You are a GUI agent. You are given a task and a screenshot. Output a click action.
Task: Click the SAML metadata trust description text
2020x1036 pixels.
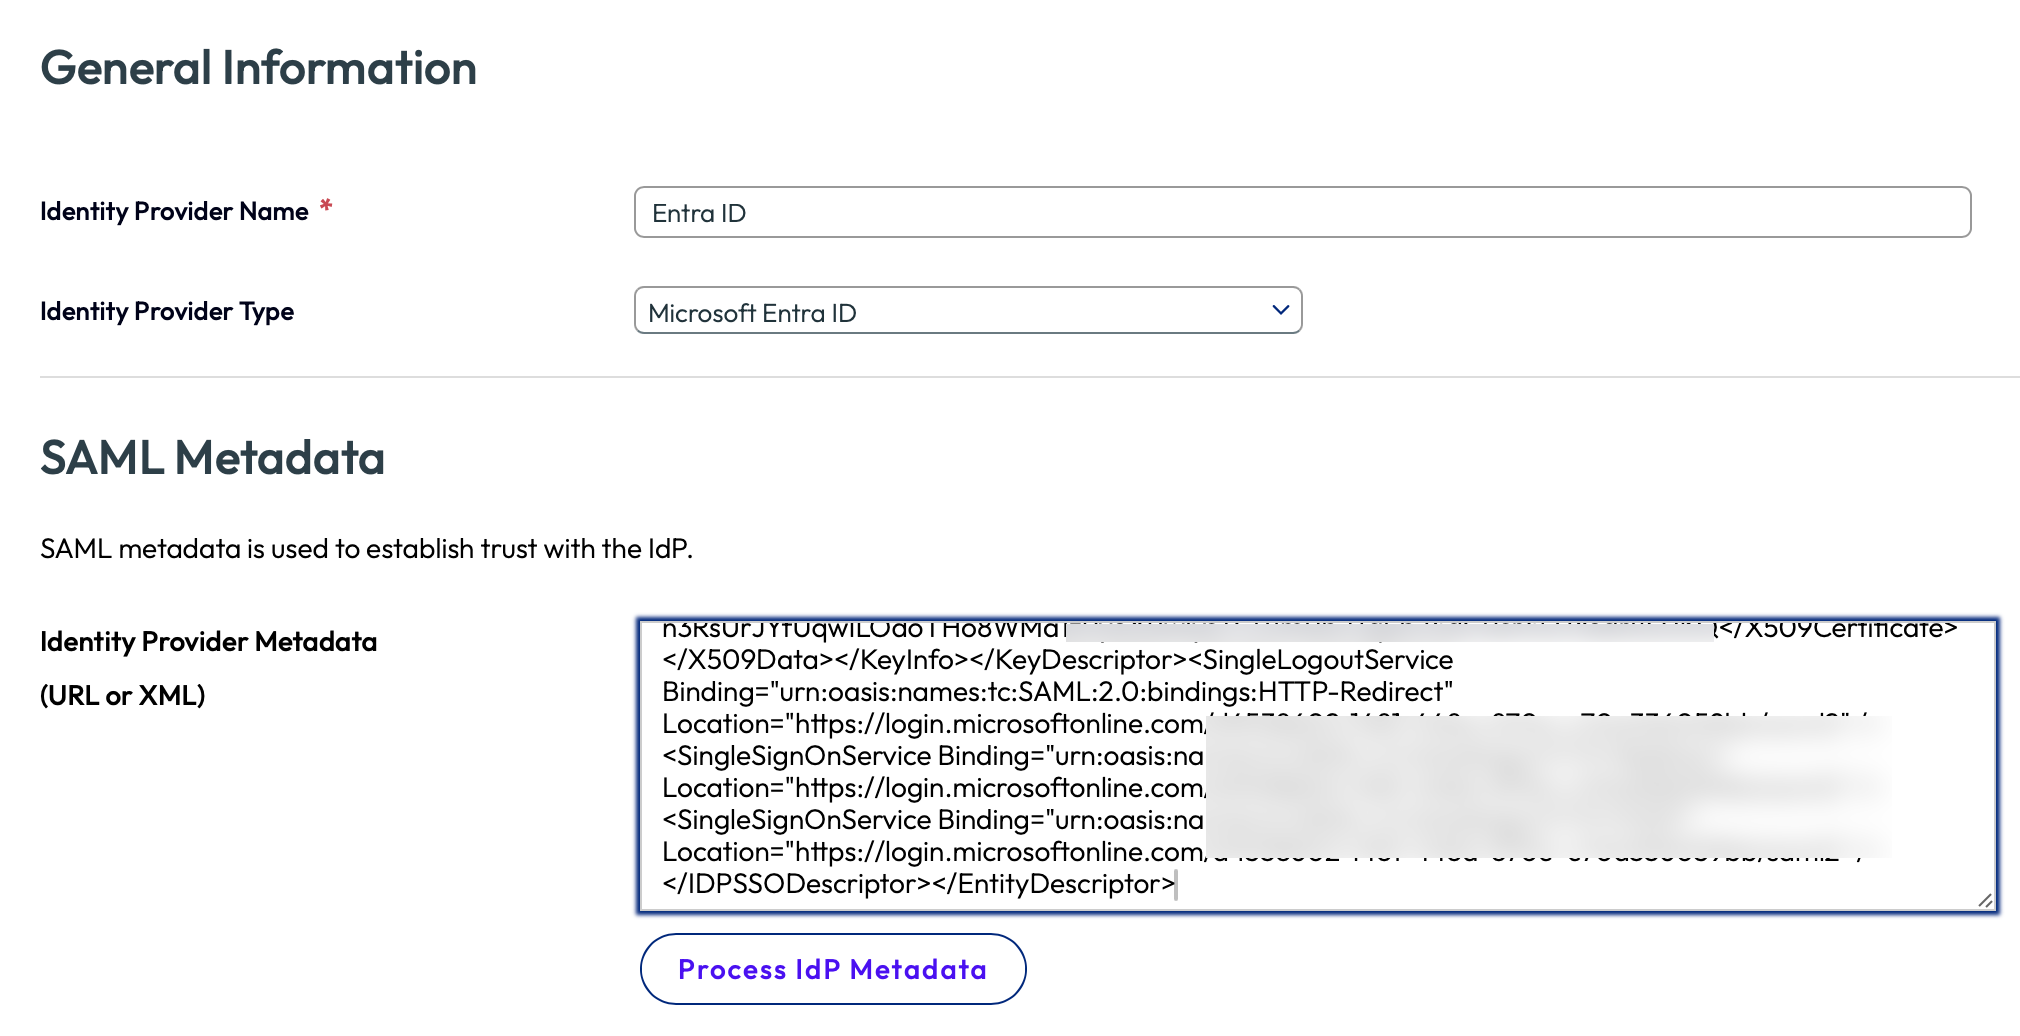[x=366, y=549]
